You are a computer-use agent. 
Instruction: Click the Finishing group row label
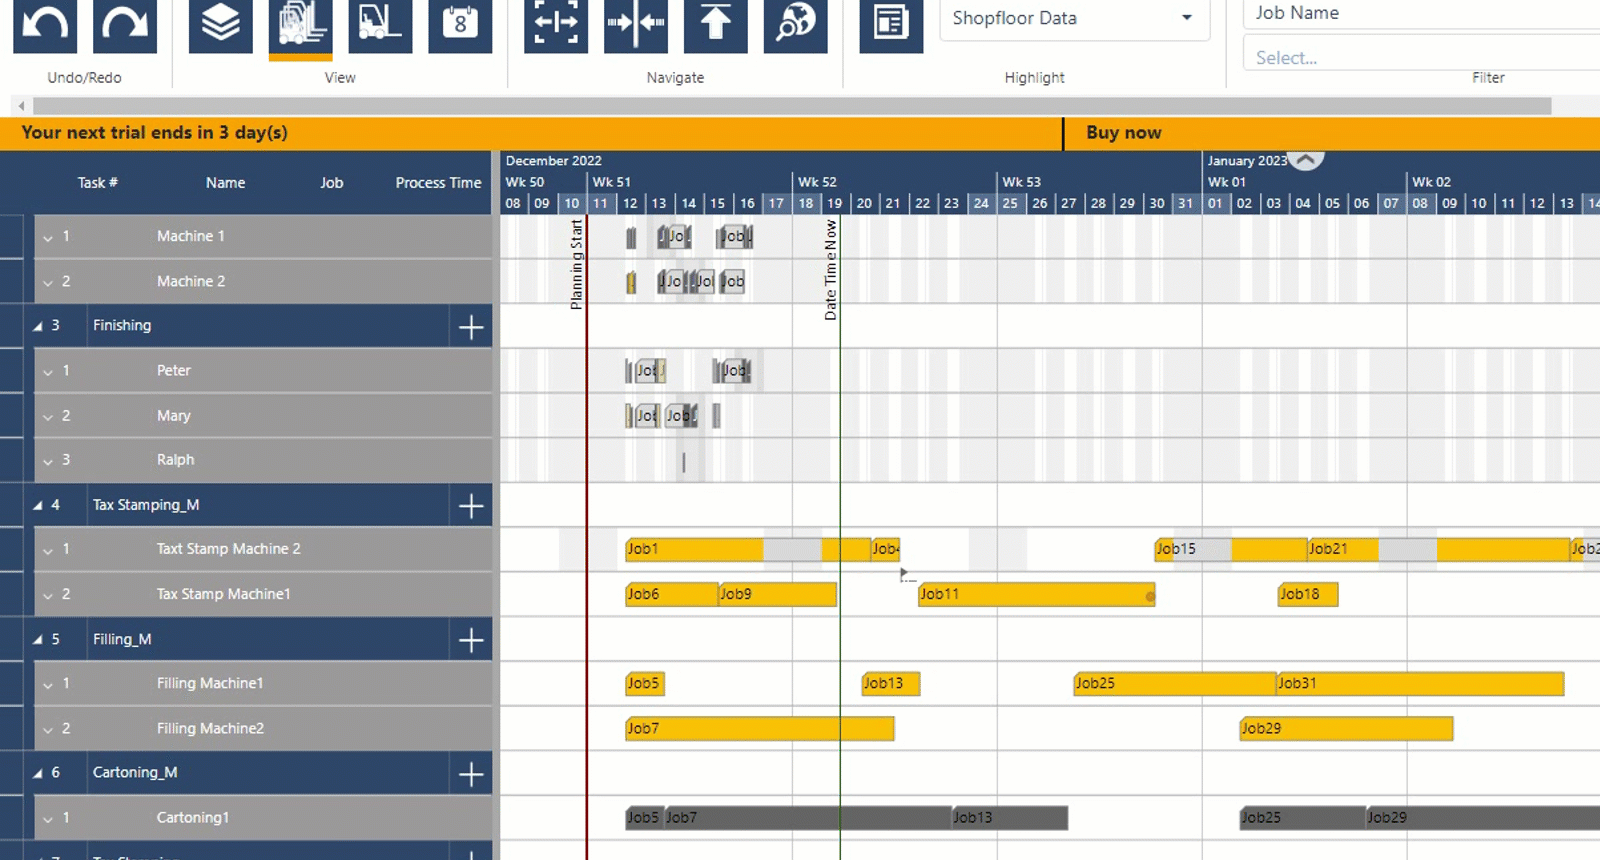click(122, 325)
